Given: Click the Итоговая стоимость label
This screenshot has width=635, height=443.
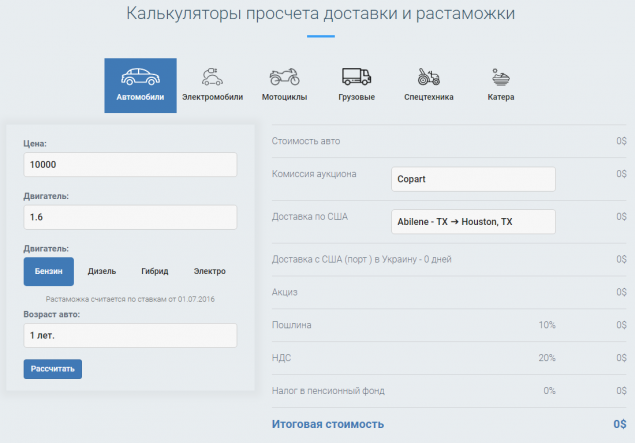Looking at the screenshot, I should [328, 424].
